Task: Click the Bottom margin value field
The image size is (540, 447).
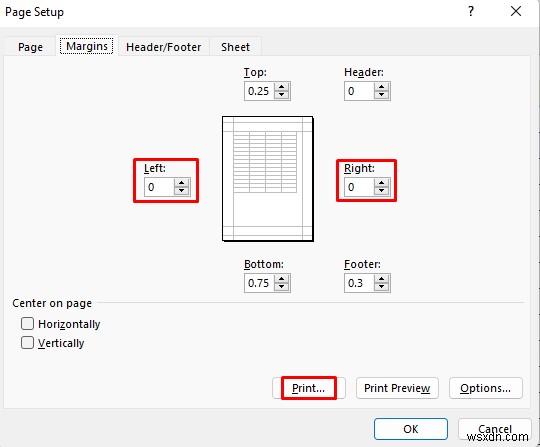Action: (x=260, y=283)
